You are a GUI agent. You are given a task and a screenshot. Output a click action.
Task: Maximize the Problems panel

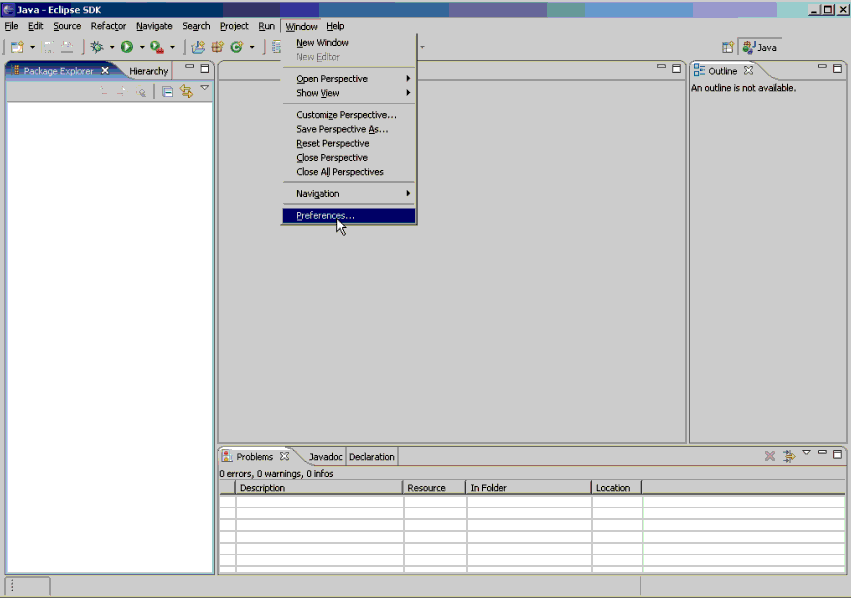(837, 454)
